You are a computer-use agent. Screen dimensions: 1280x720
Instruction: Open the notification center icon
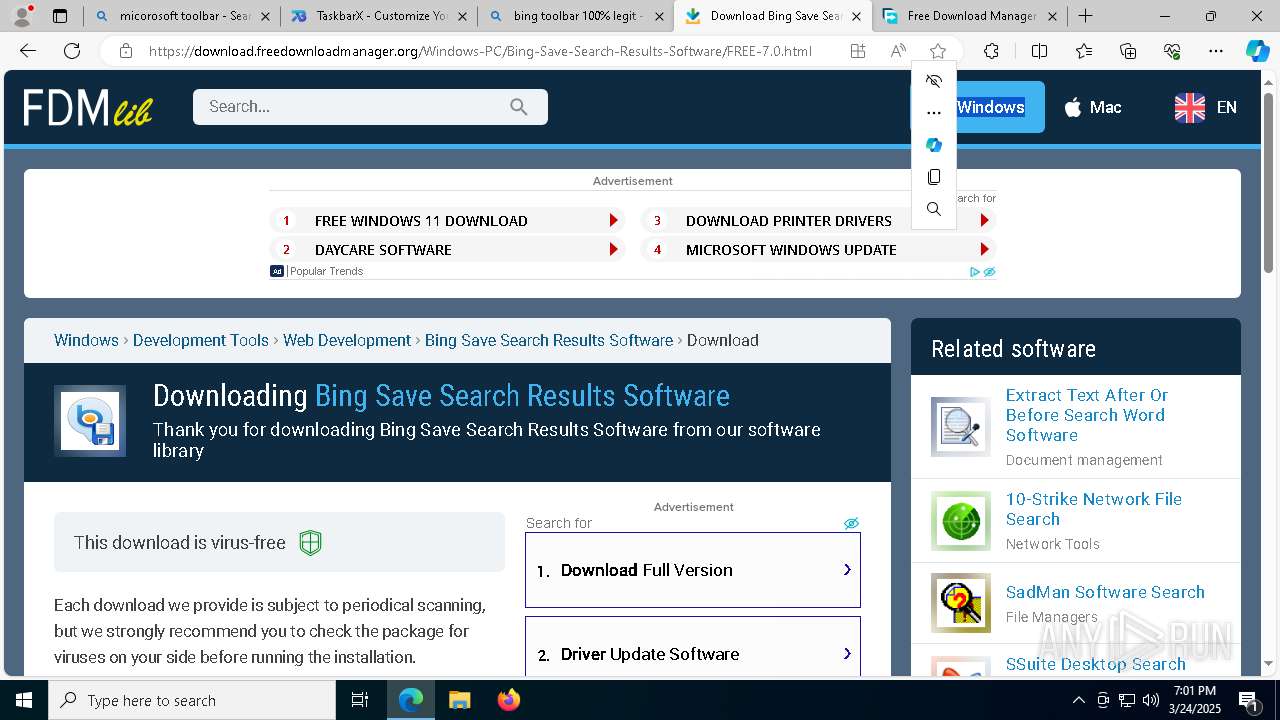(x=1248, y=700)
